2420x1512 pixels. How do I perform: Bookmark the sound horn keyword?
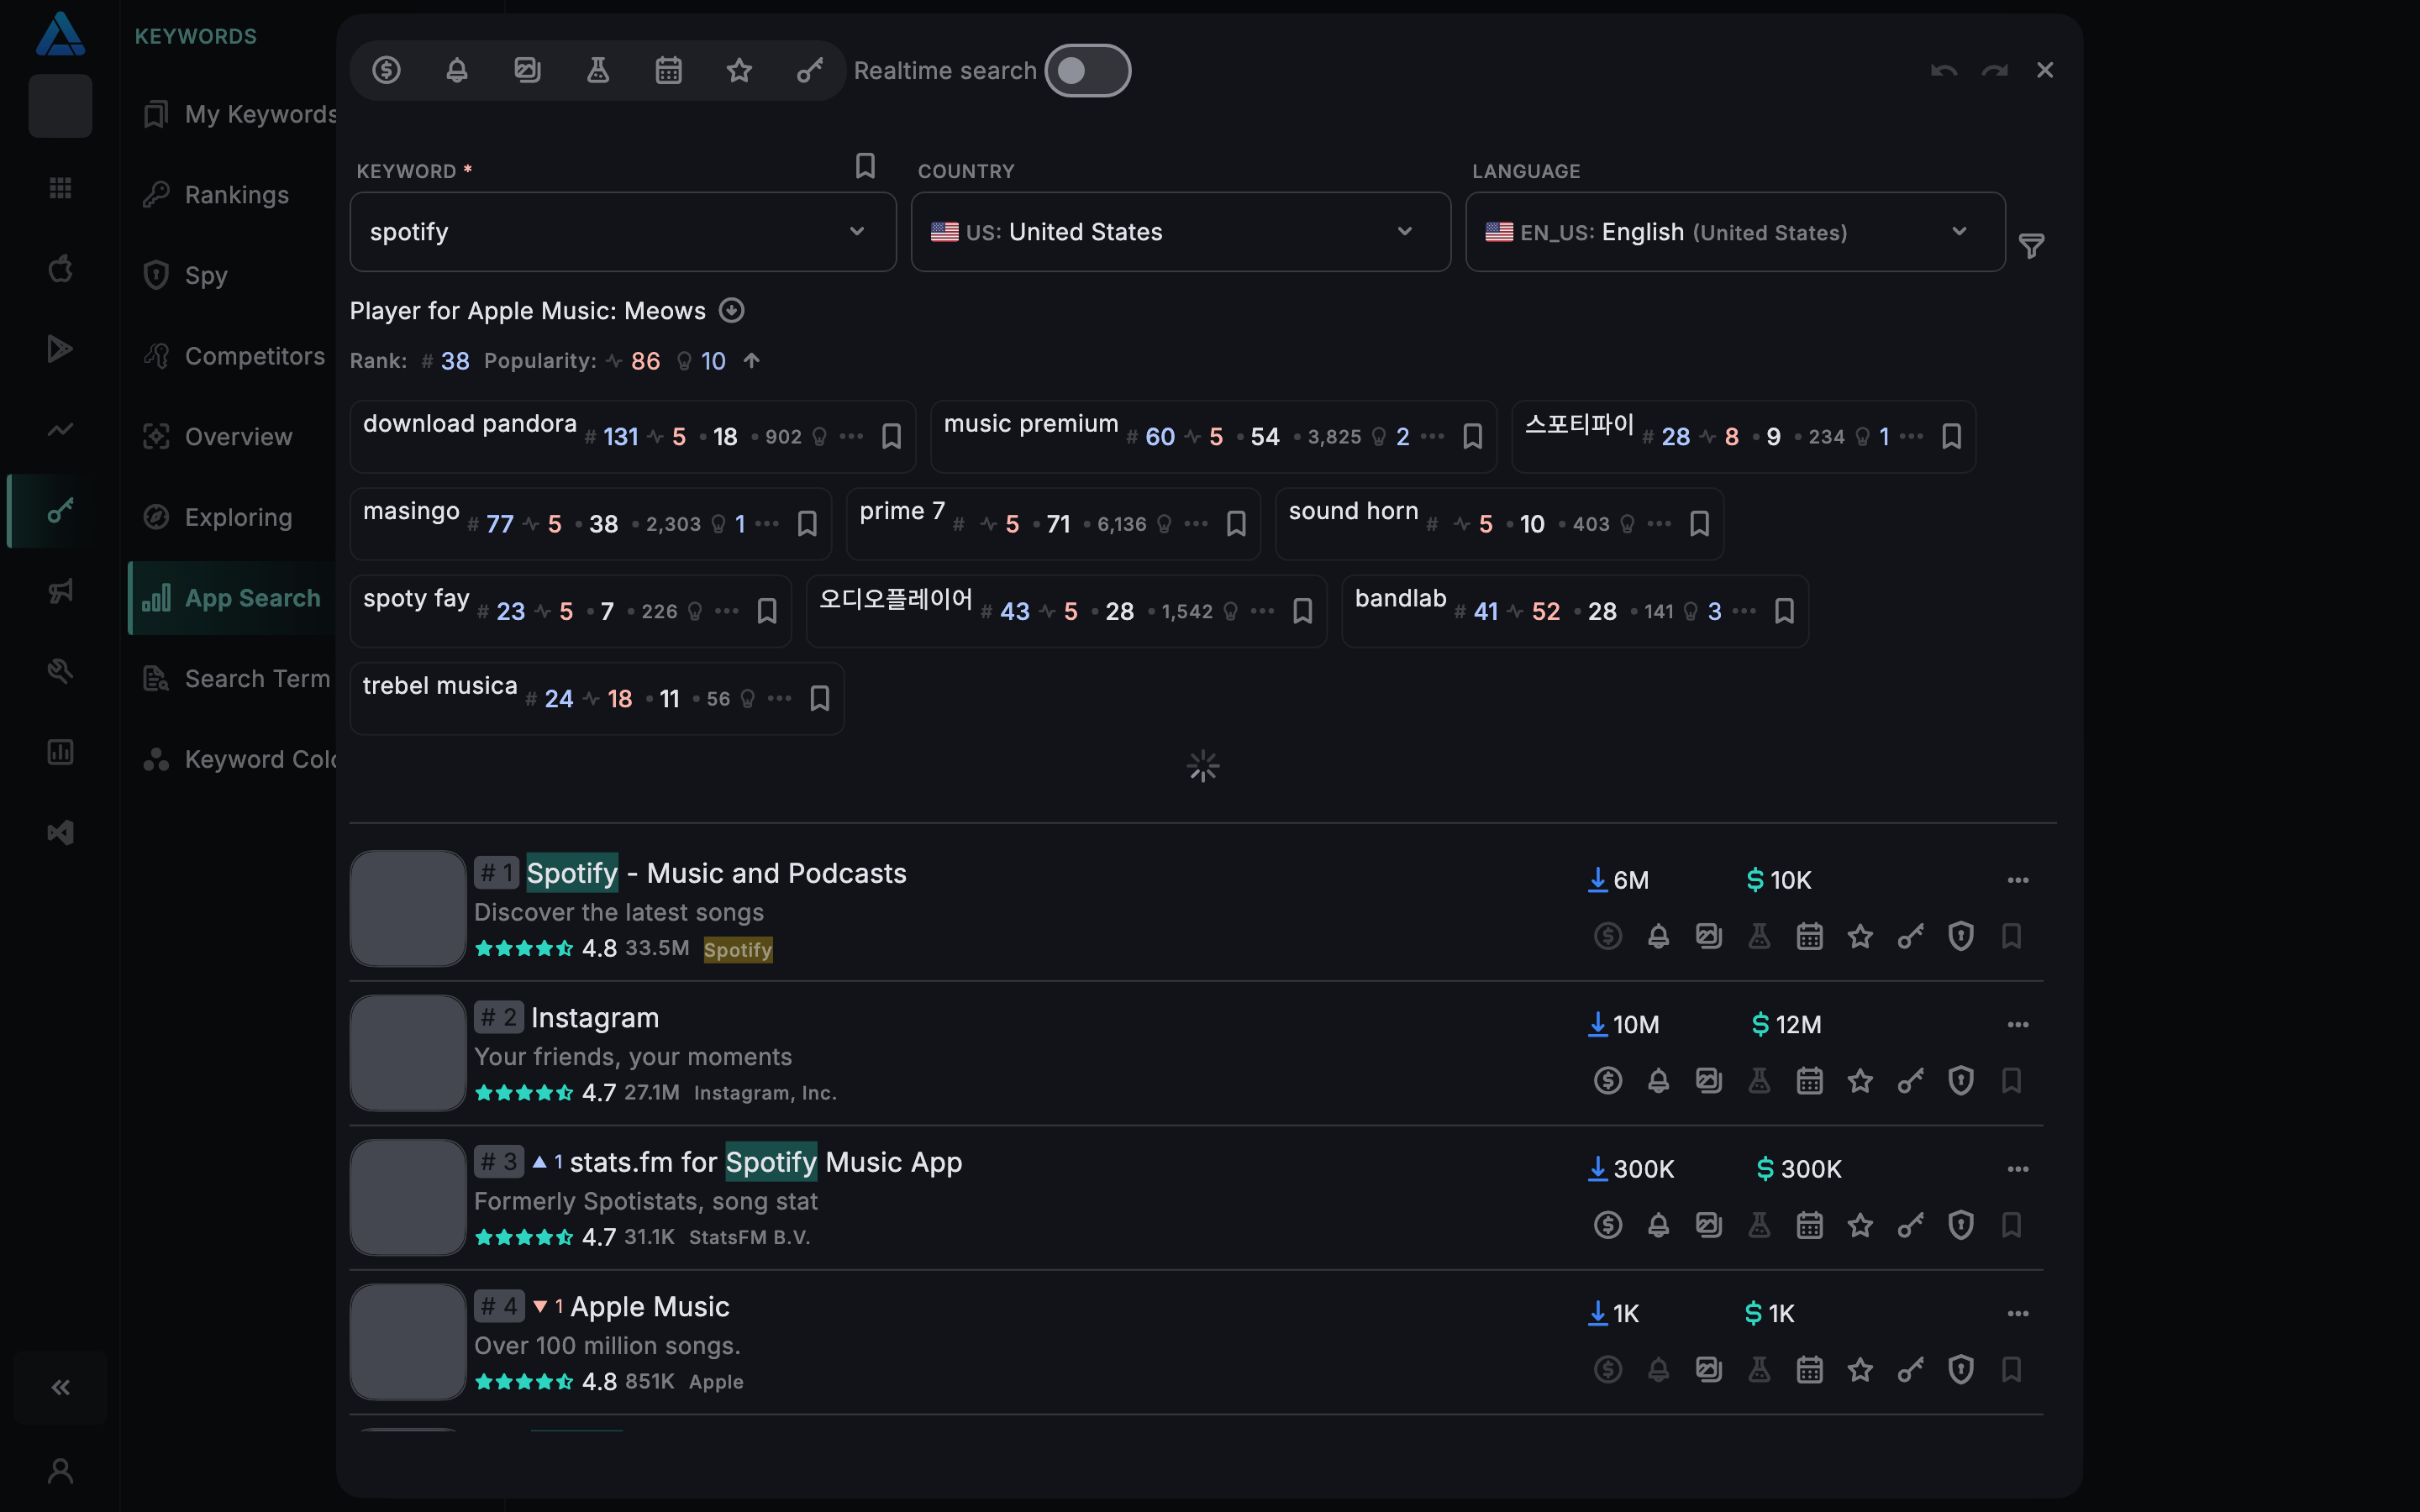[1699, 524]
